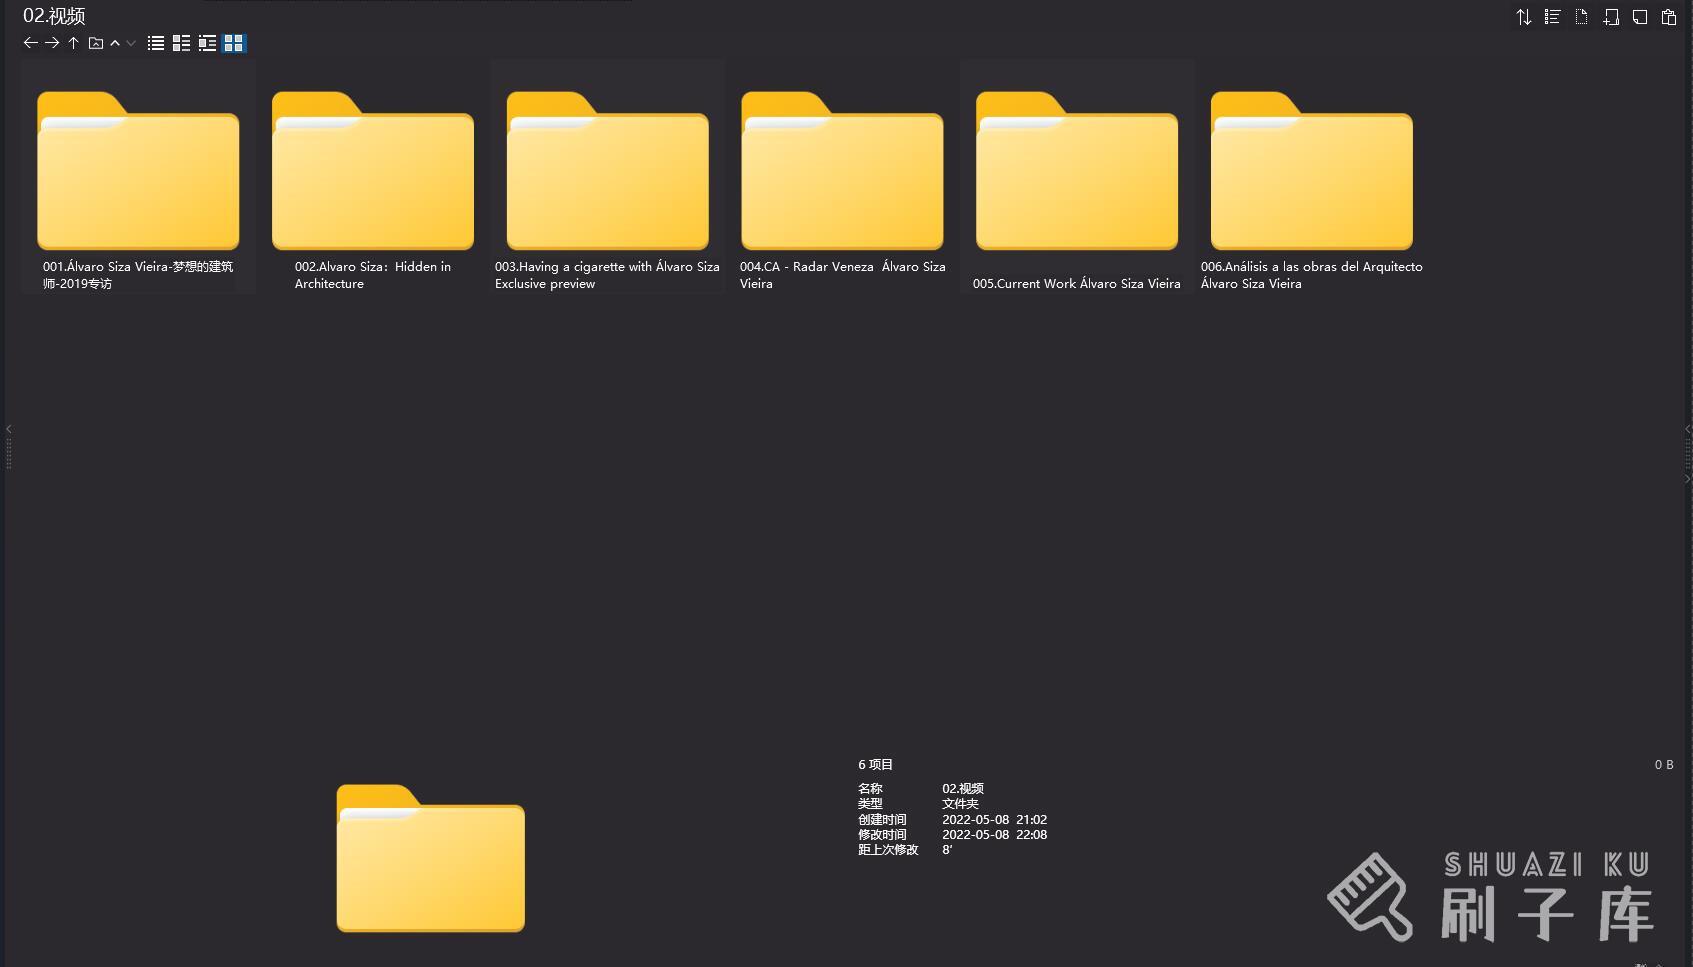Open the select-items checklist icon
This screenshot has width=1693, height=967.
click(1552, 17)
